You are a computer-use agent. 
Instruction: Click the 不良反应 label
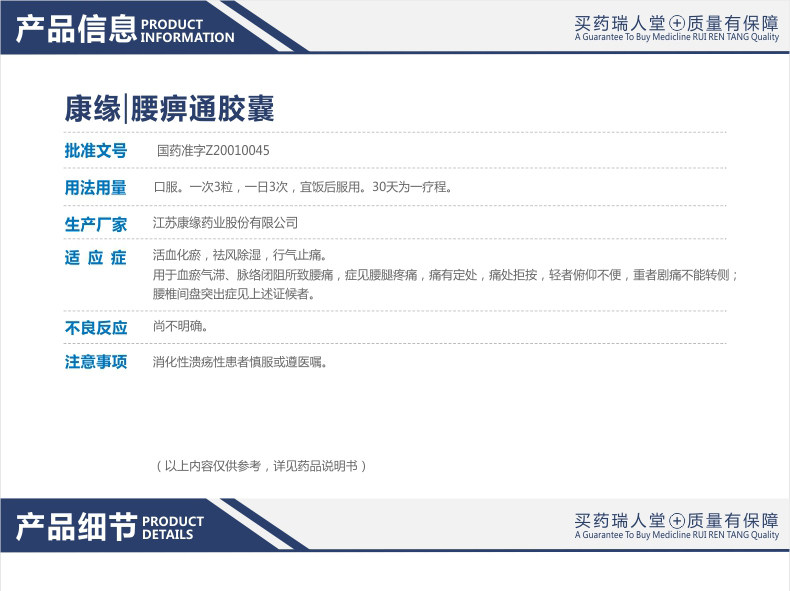tap(96, 328)
